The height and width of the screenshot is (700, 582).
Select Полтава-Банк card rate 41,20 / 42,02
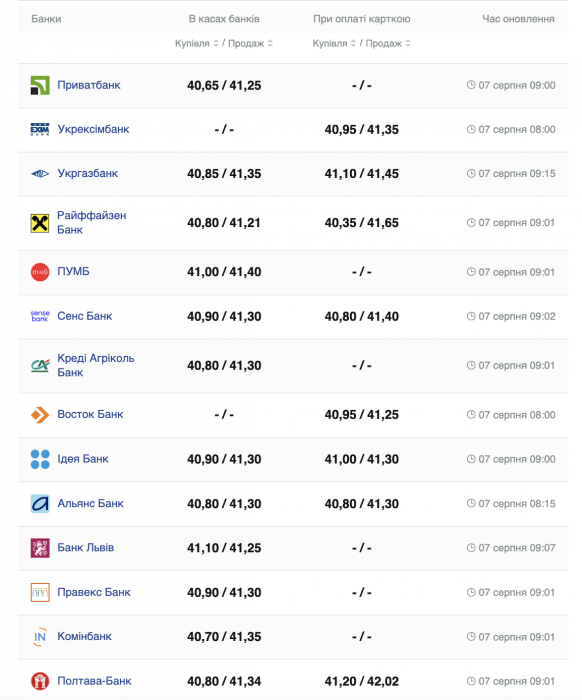tap(362, 681)
